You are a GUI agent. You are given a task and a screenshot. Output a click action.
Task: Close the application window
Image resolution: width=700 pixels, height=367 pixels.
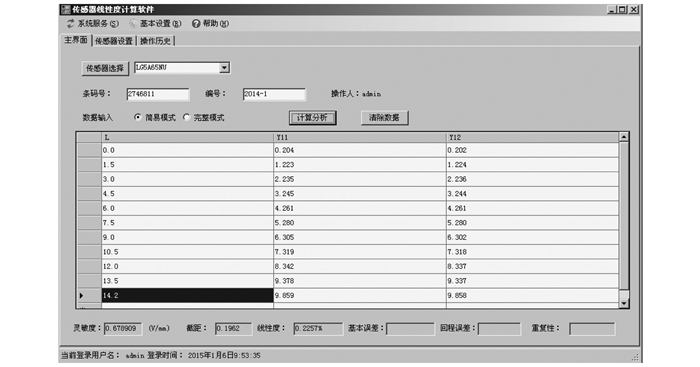(x=633, y=9)
